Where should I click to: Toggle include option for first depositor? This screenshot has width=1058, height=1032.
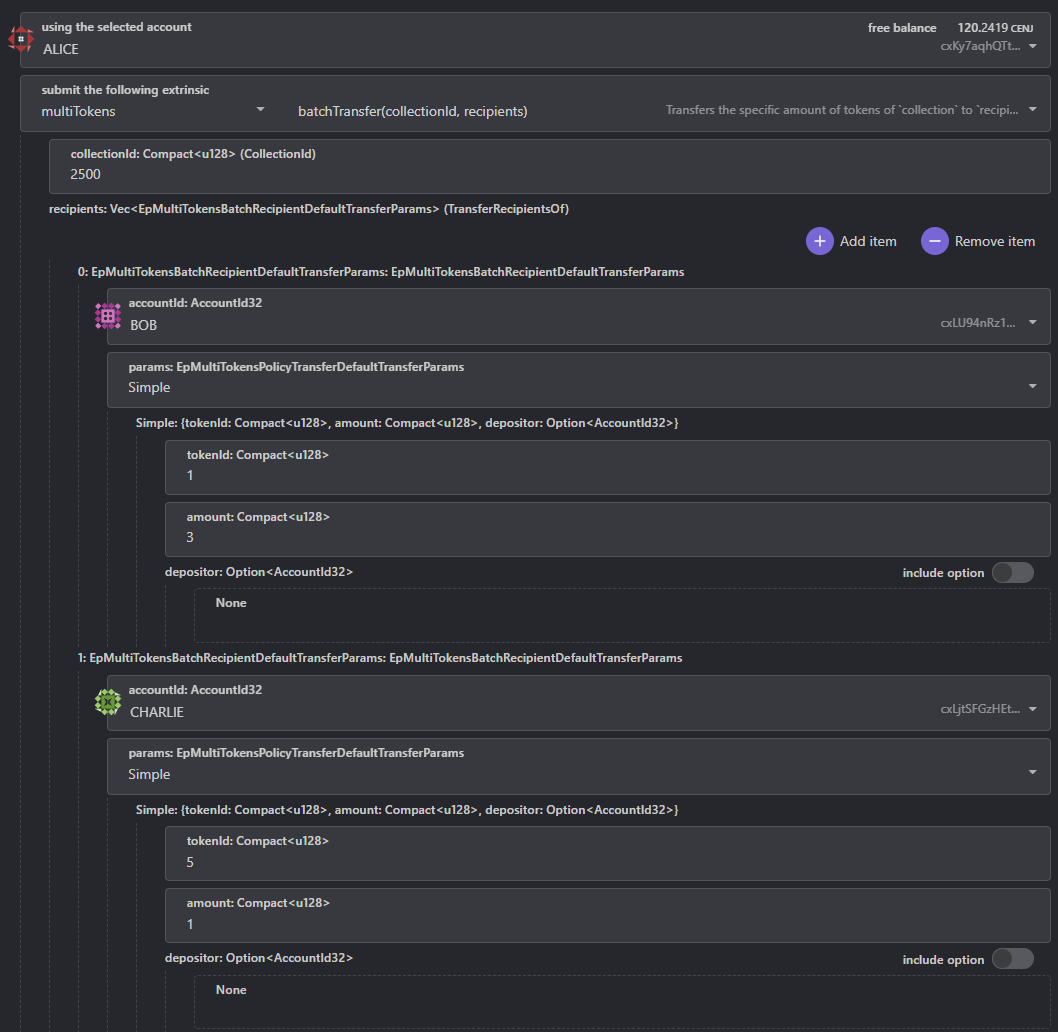click(1012, 572)
